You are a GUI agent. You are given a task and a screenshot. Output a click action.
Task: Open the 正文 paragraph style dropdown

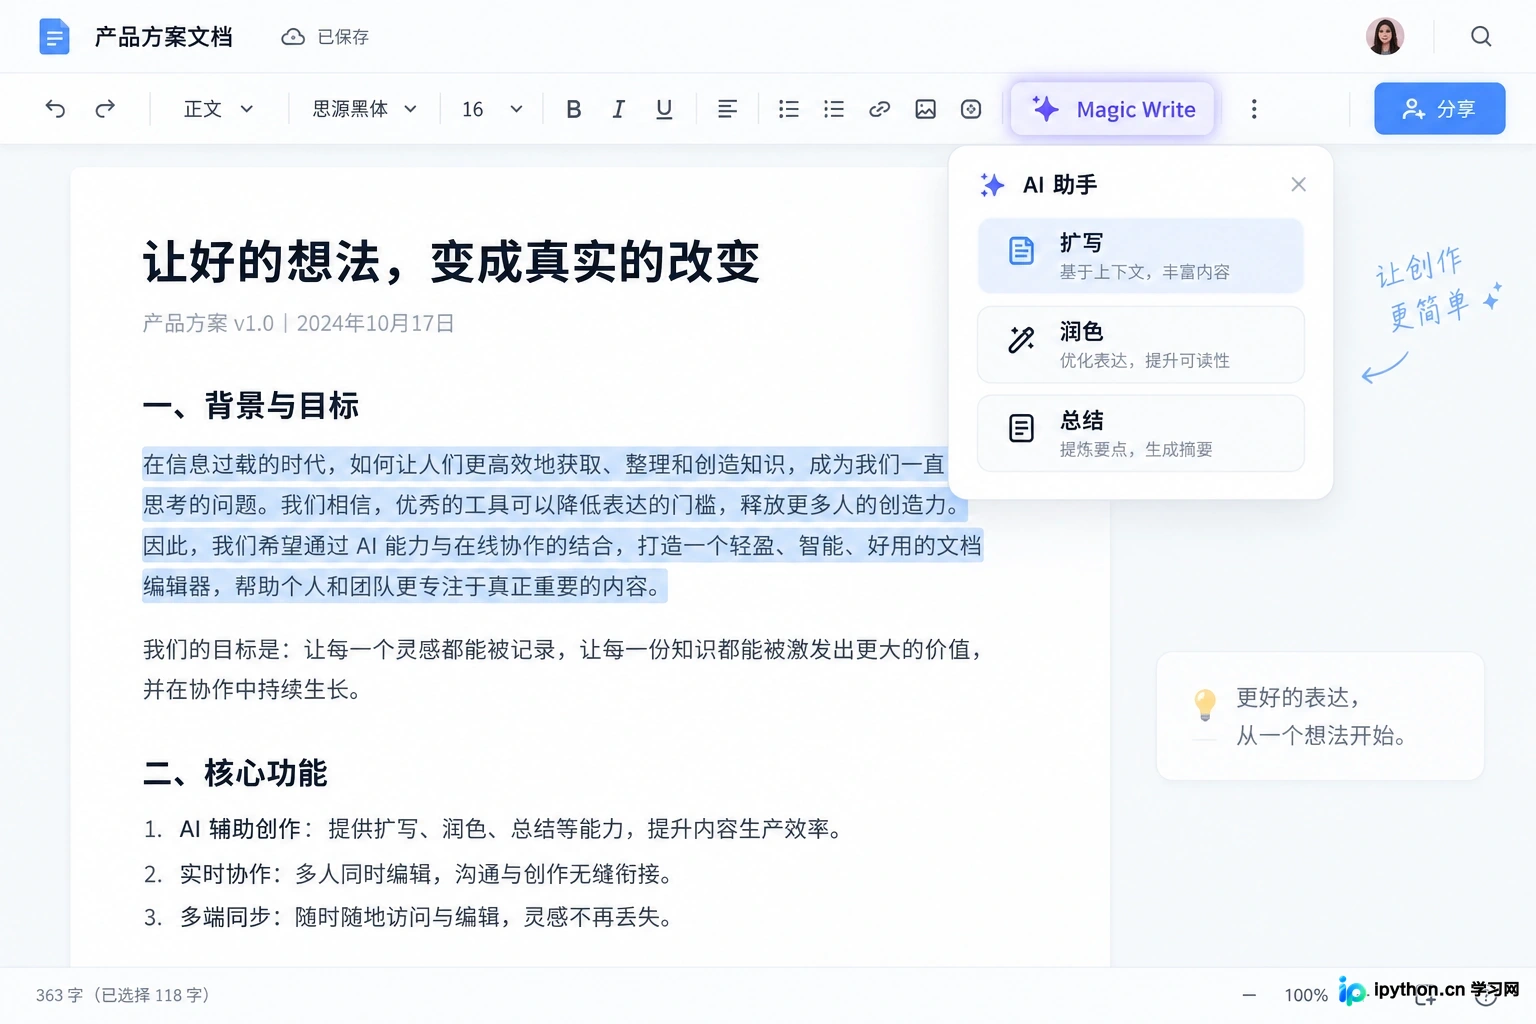click(218, 109)
